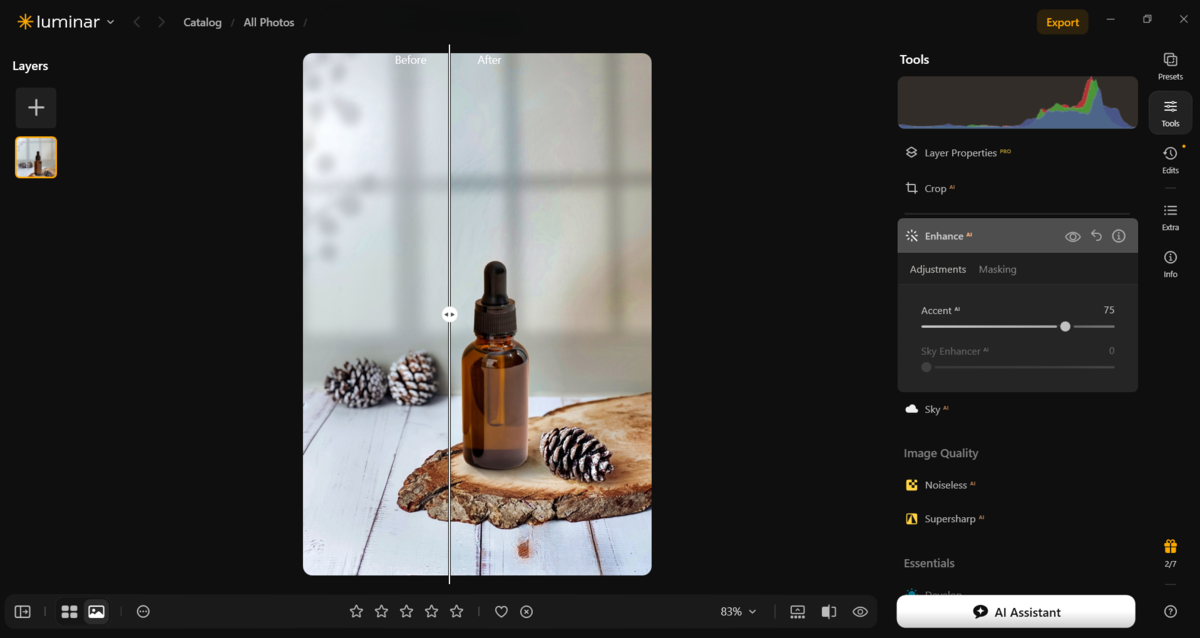Mark photo as rejected with X
This screenshot has height=638, width=1200.
point(527,612)
